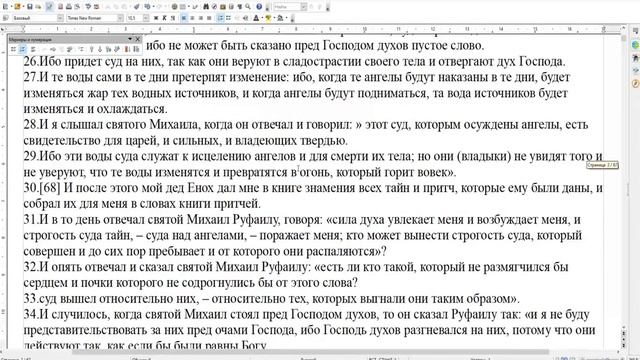This screenshot has height=360, width=640.
Task: Open sidebar Navigator compass icon
Action: pyautogui.click(x=636, y=84)
